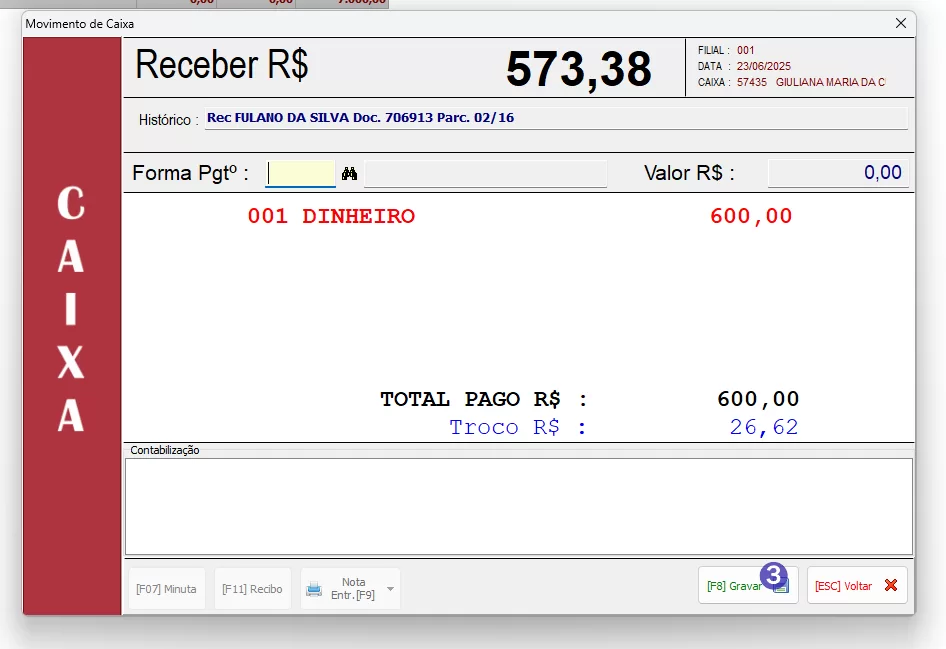Click the payment form description field
This screenshot has height=649, width=946.
click(485, 174)
